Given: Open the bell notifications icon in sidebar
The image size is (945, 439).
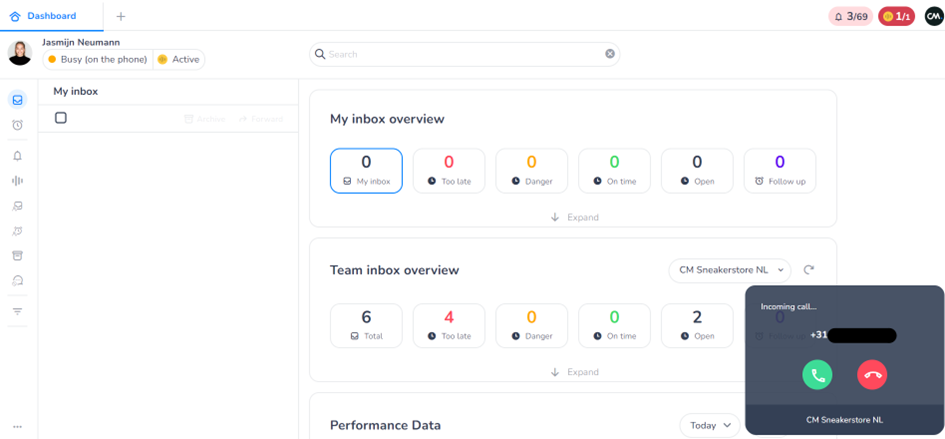Looking at the screenshot, I should point(17,156).
